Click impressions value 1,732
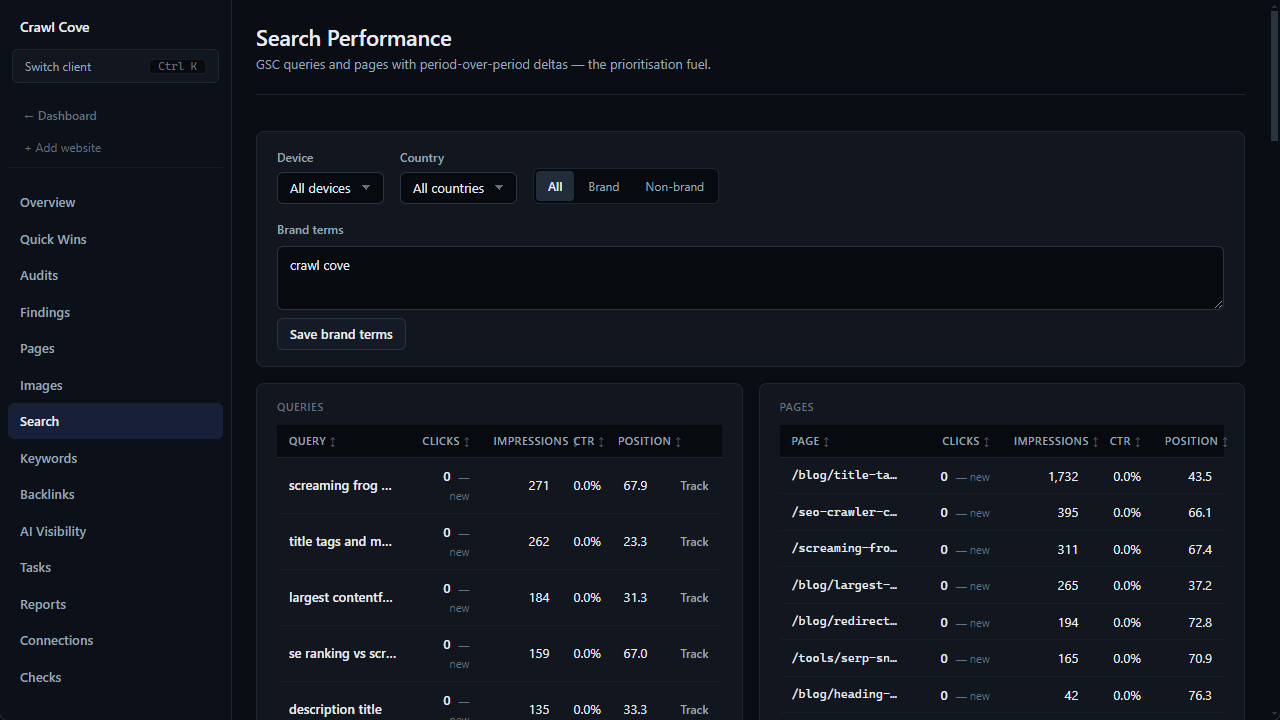 click(x=1063, y=477)
